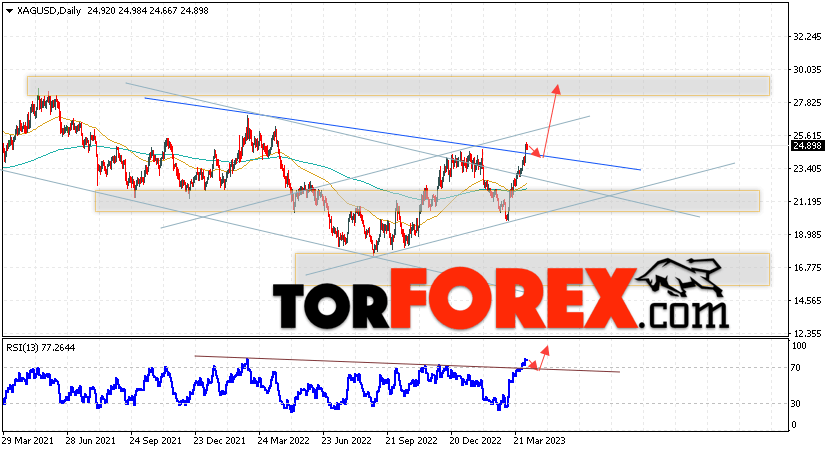Open the XAGUSD symbol dropdown arrow
The image size is (829, 452).
[x=9, y=11]
